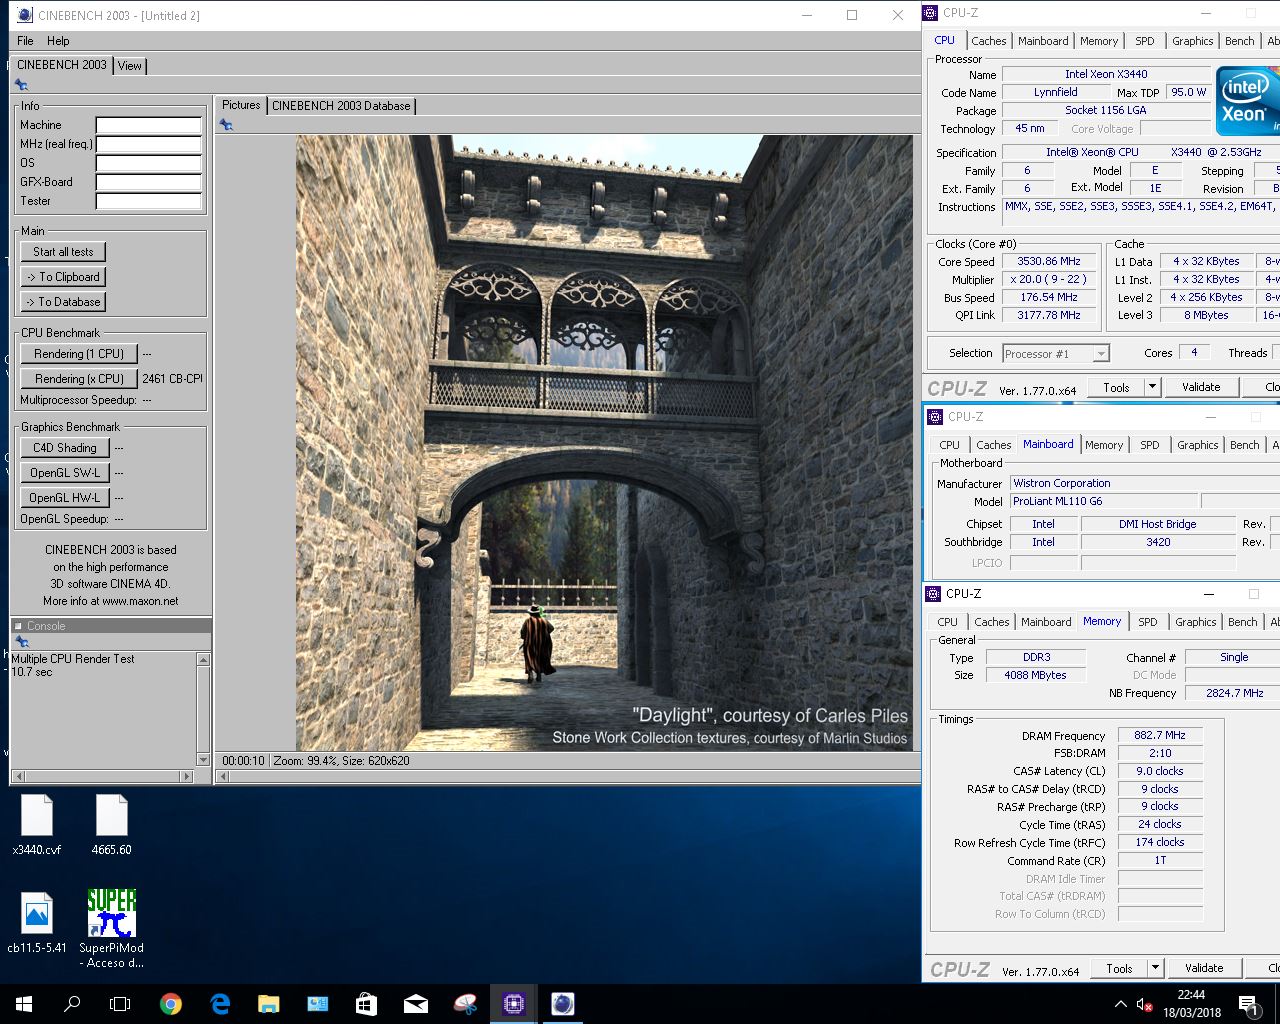The width and height of the screenshot is (1280, 1024).
Task: Click the volume speaker tray icon
Action: point(1143,1004)
